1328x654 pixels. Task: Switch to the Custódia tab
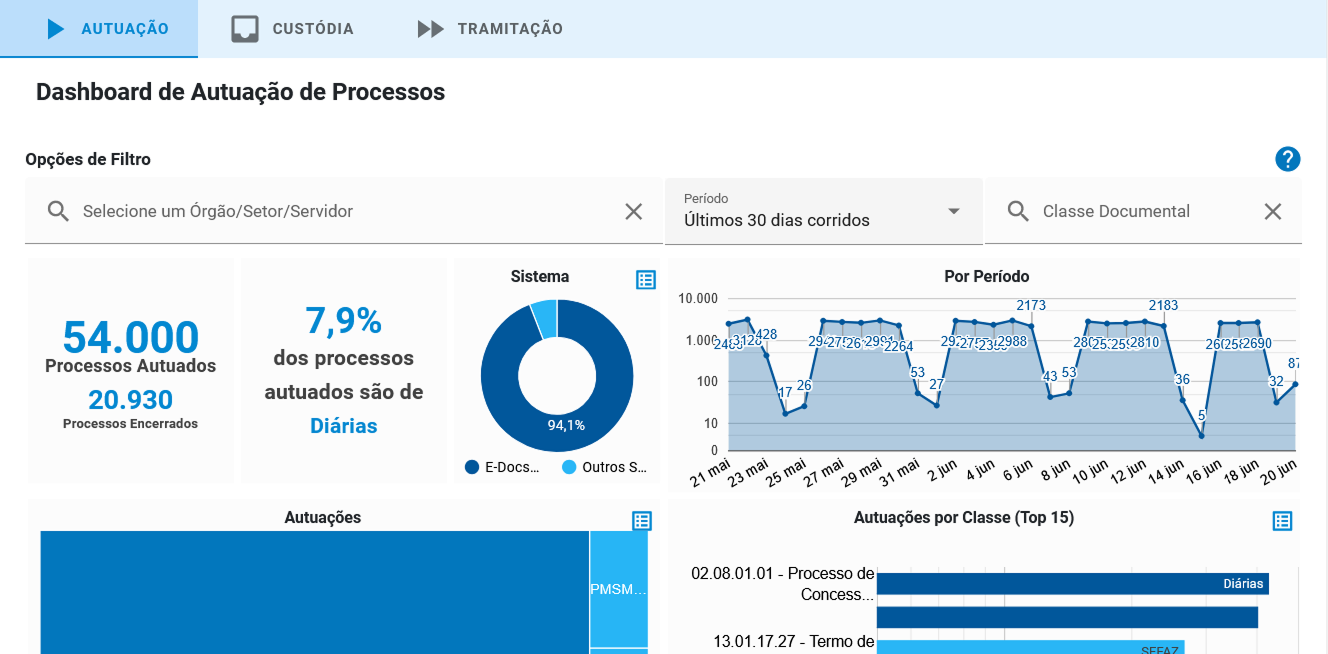293,29
